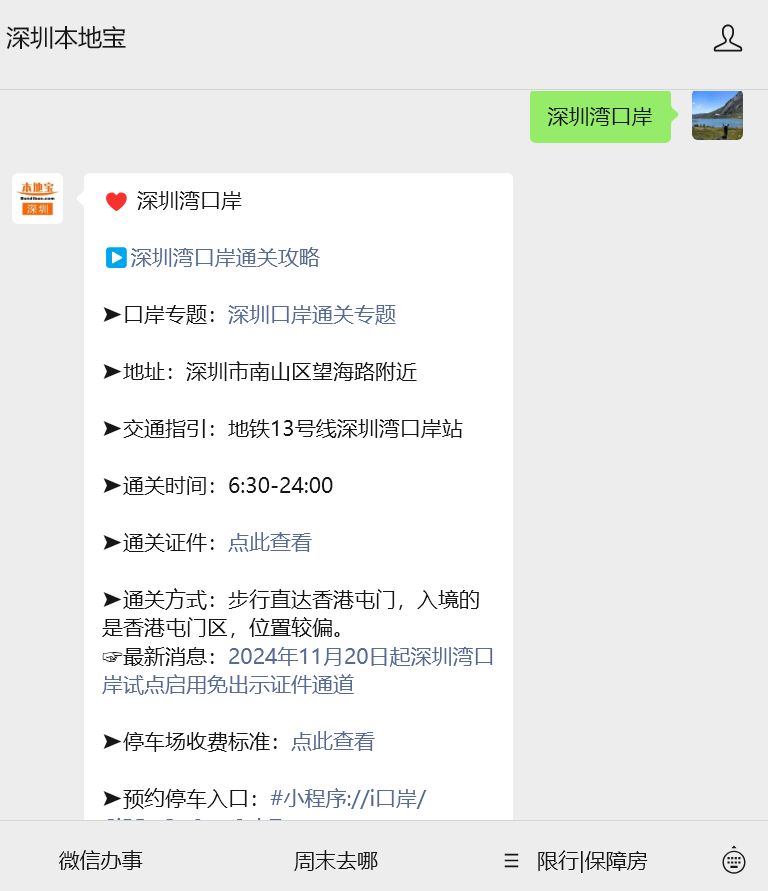Click the red heart icon beside 深圳湾口岸
The image size is (768, 891).
(116, 202)
